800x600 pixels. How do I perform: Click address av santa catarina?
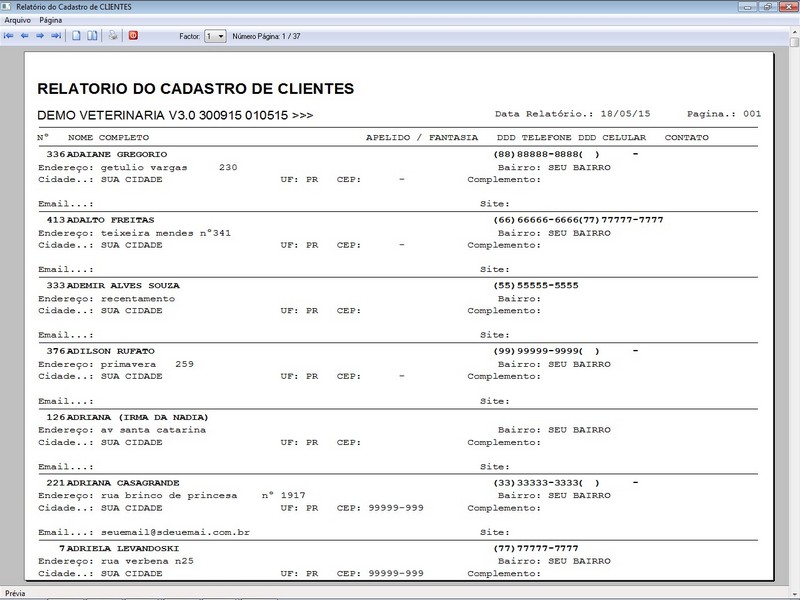153,430
